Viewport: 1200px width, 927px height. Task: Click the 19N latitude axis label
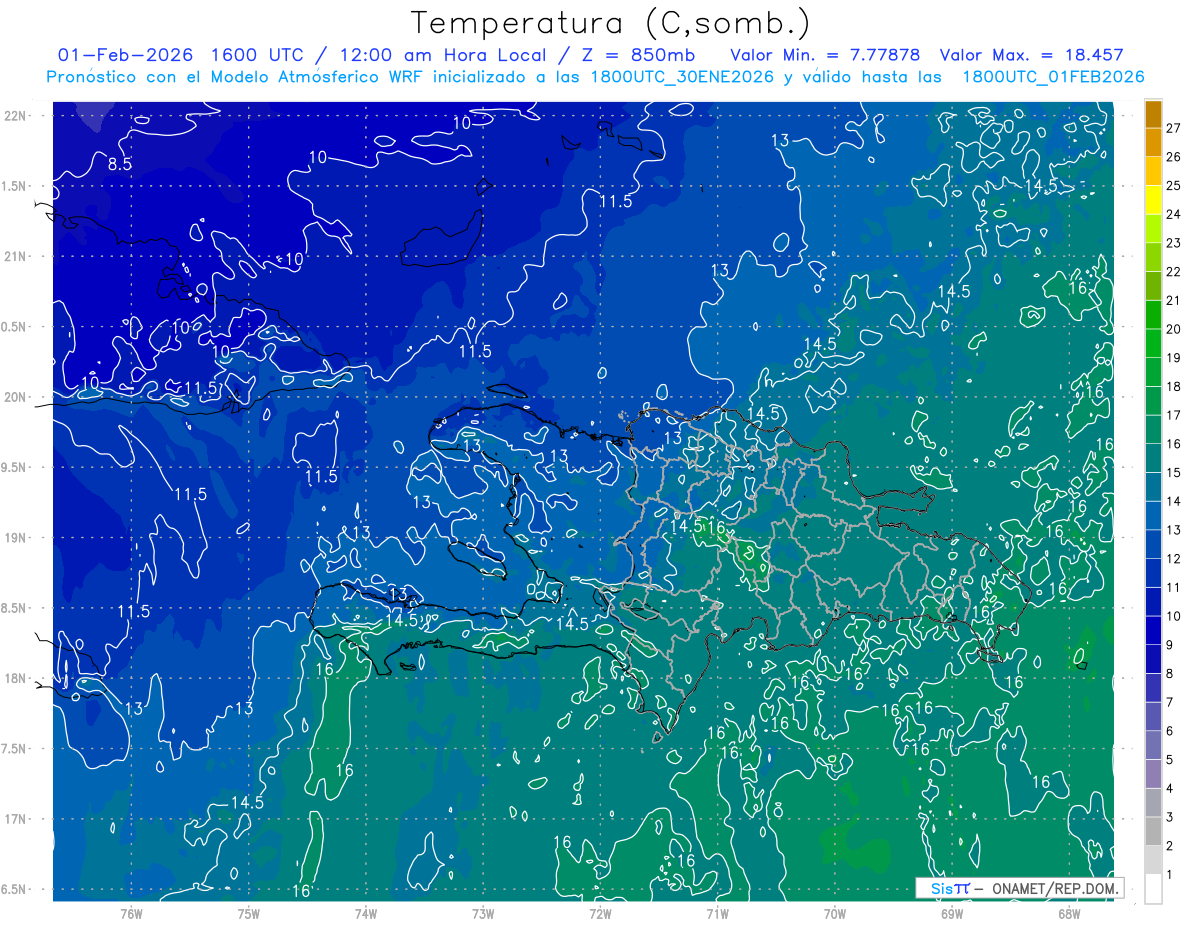click(x=16, y=537)
